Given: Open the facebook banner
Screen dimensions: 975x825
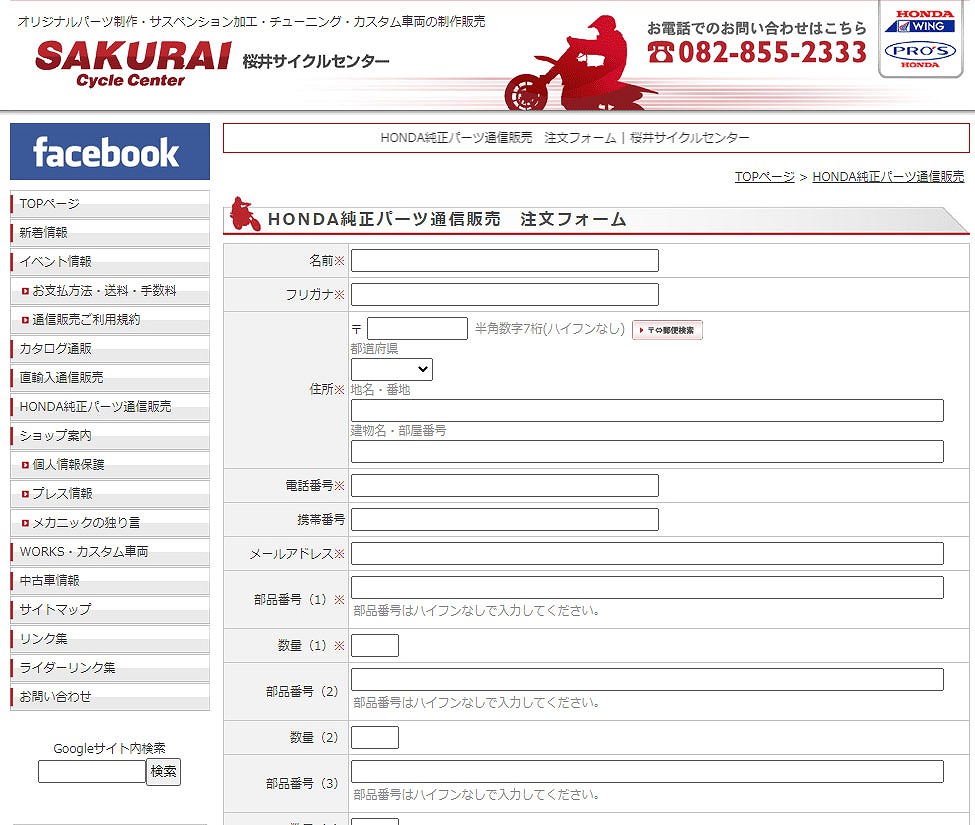Looking at the screenshot, I should click(x=110, y=151).
